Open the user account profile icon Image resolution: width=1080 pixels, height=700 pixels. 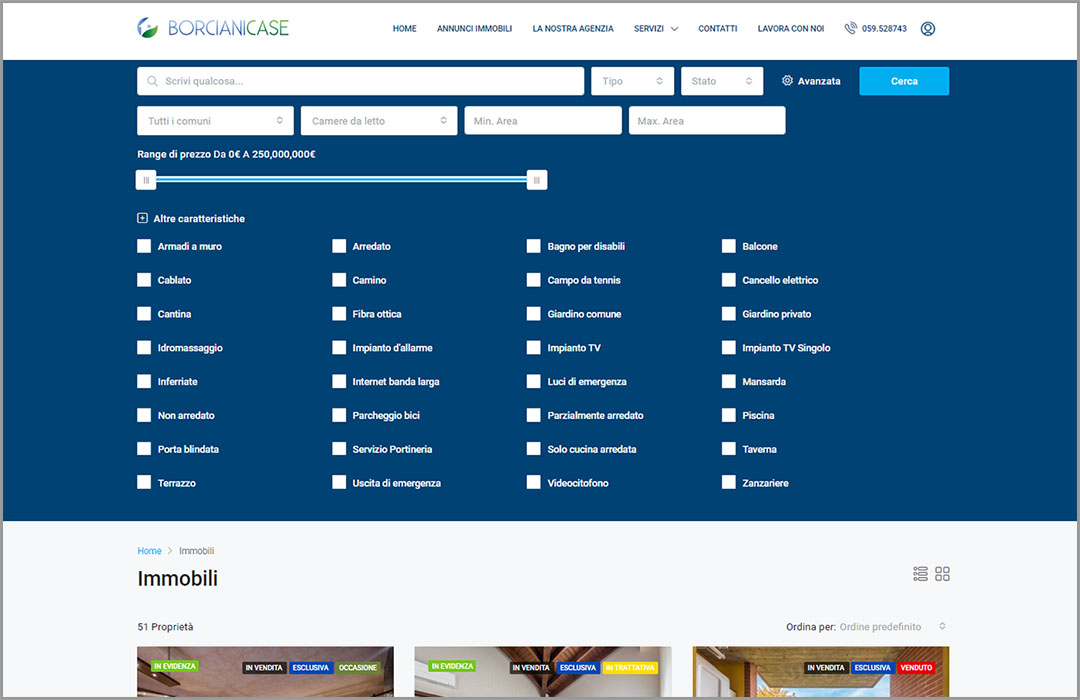point(927,29)
